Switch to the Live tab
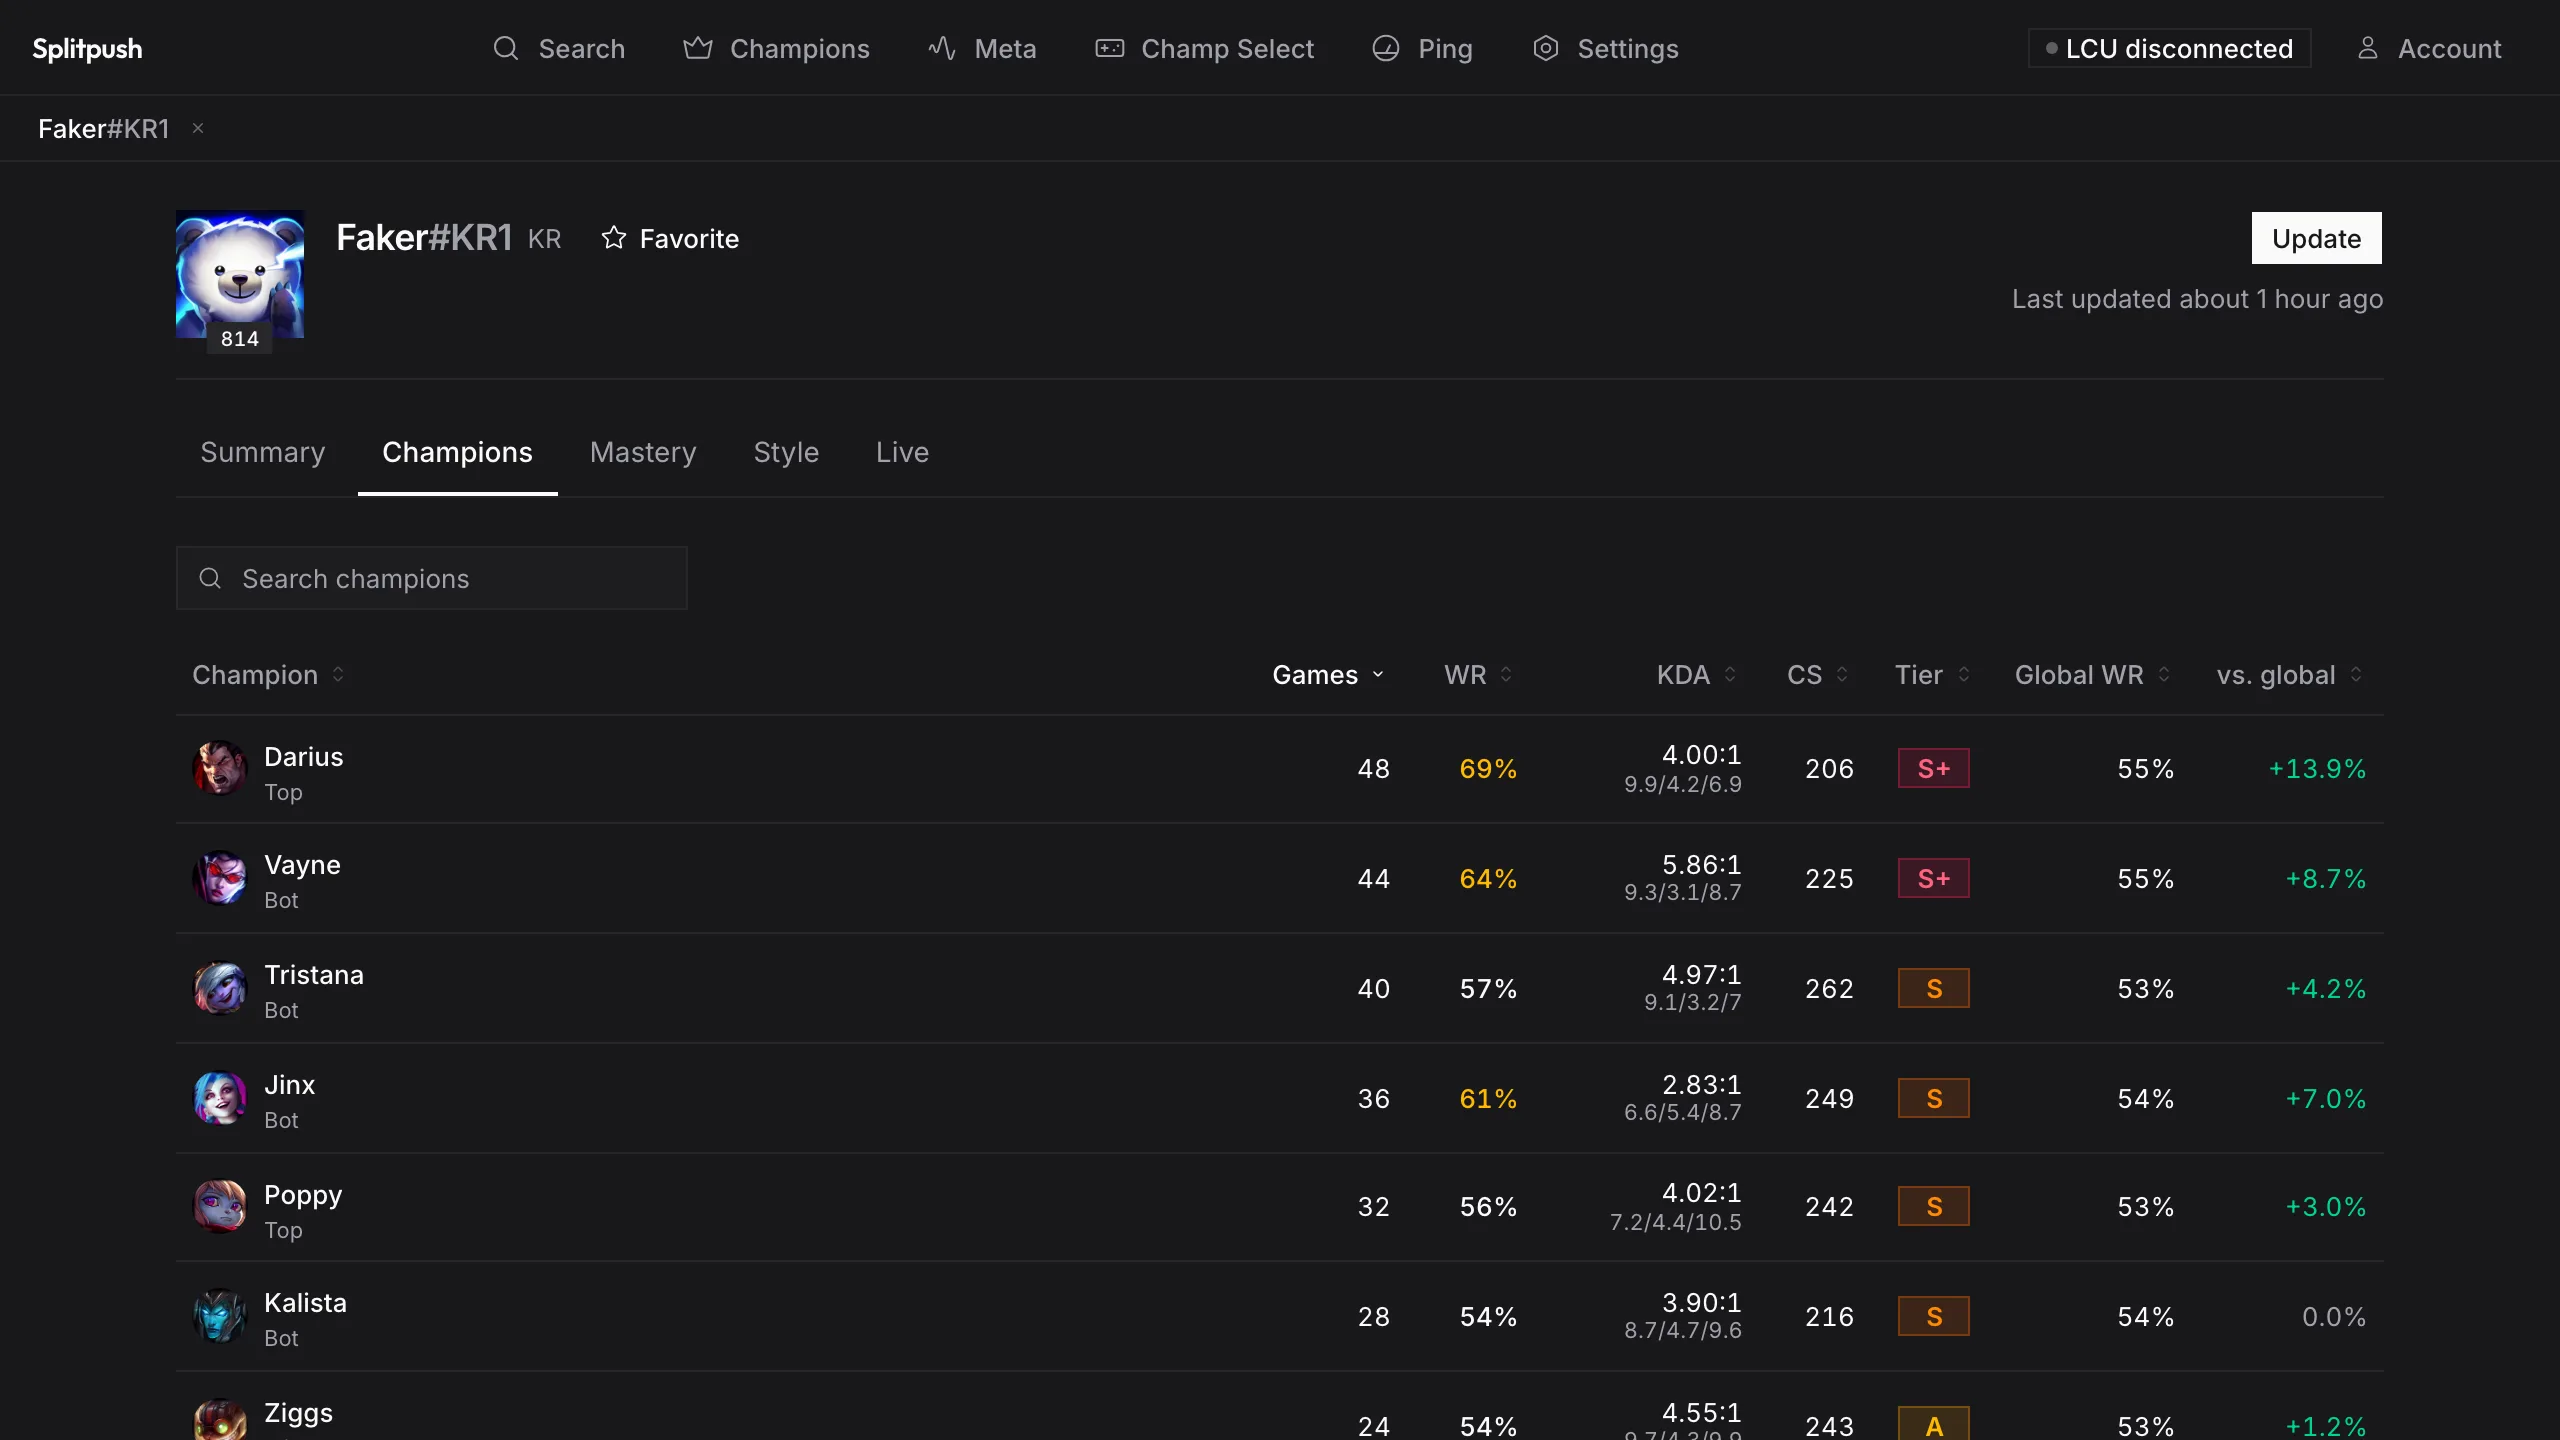 pos(902,452)
